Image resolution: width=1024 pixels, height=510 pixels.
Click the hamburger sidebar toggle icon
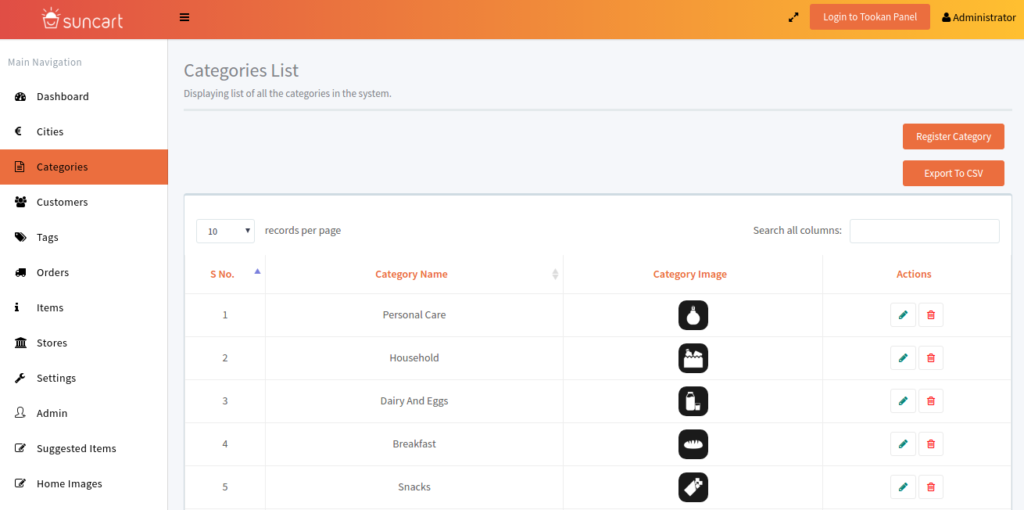coord(184,17)
